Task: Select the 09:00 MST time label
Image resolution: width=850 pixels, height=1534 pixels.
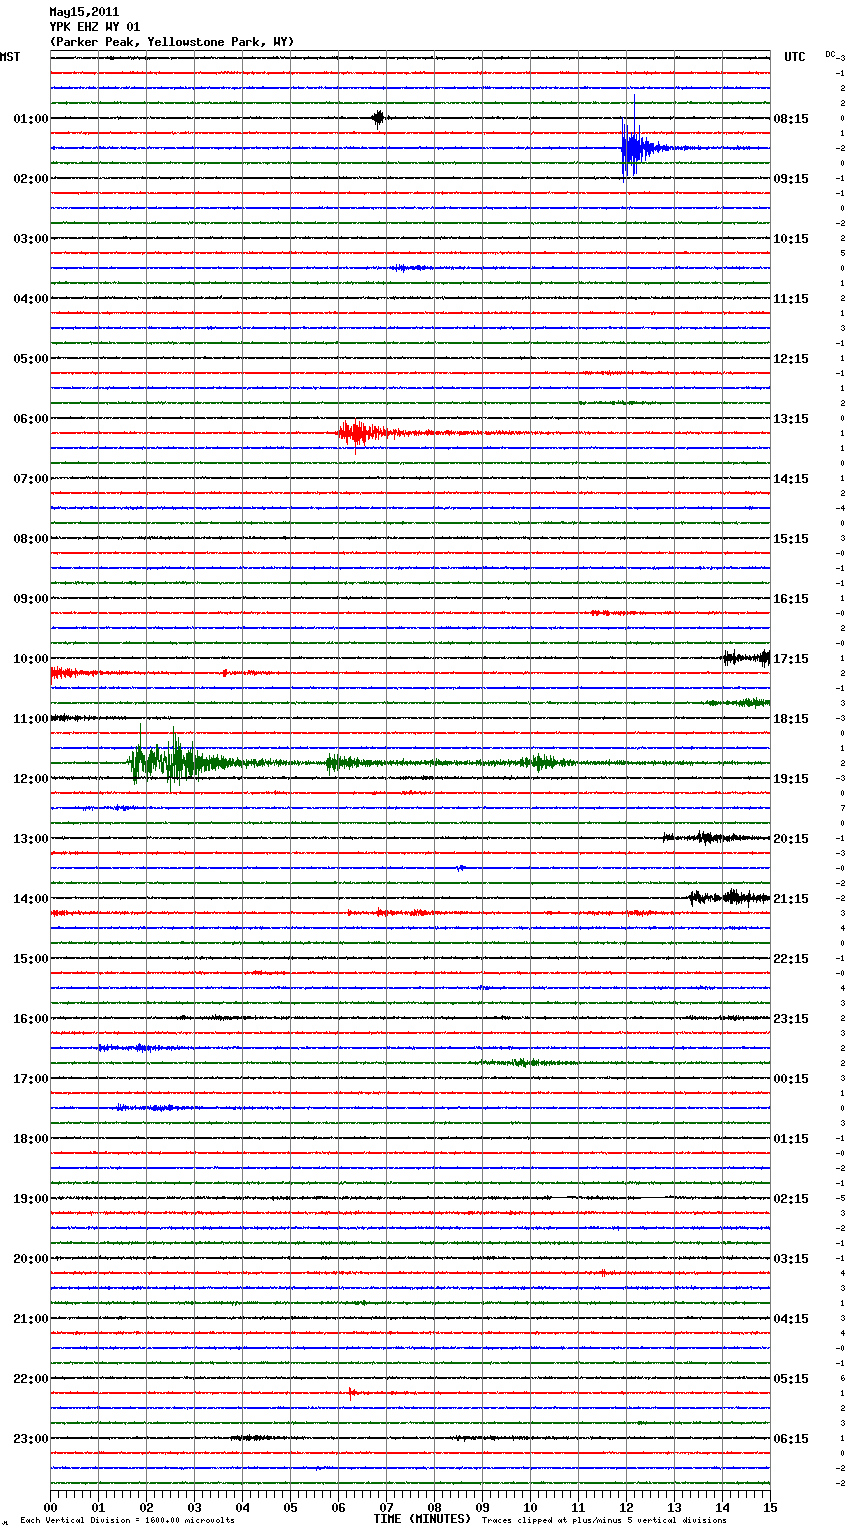Action: point(31,599)
